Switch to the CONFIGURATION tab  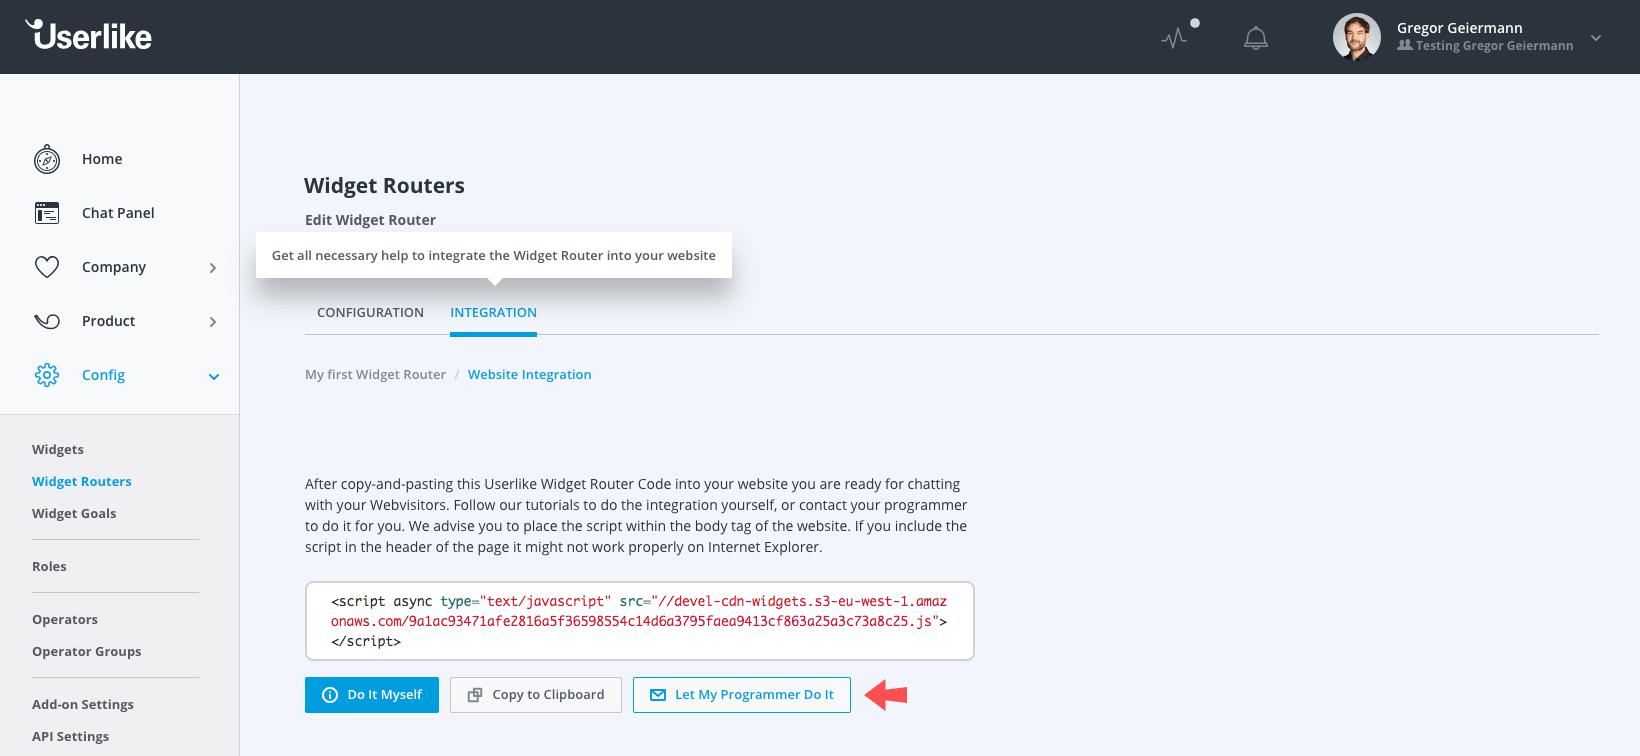(x=370, y=313)
